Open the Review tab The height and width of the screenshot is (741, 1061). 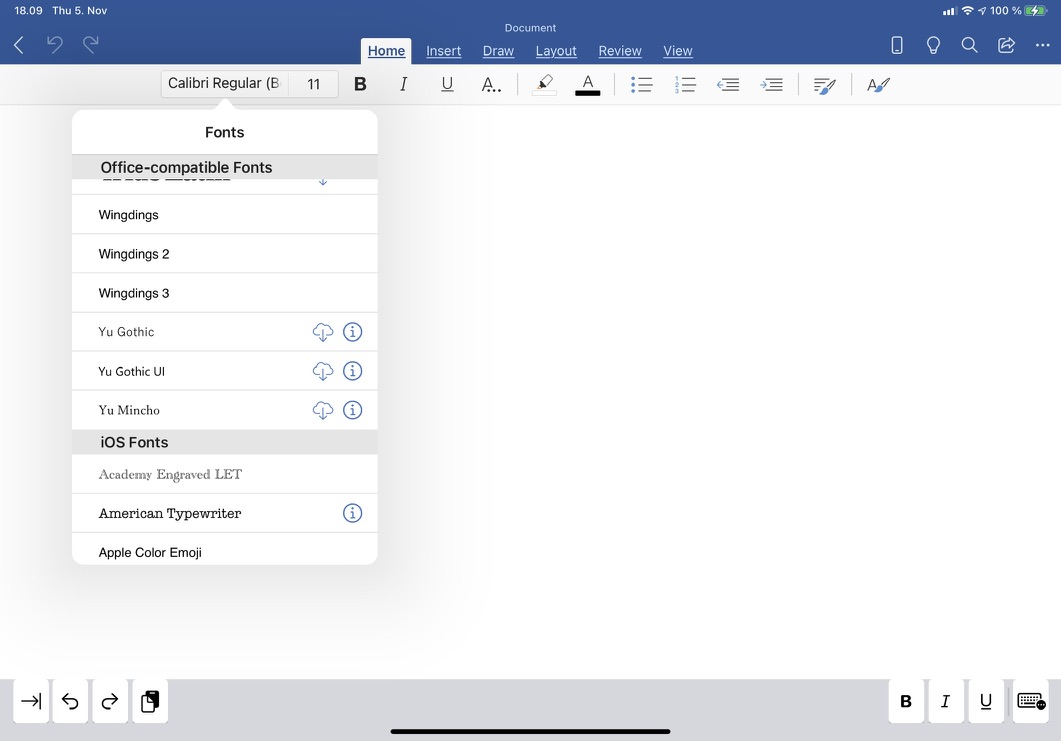pyautogui.click(x=619, y=51)
